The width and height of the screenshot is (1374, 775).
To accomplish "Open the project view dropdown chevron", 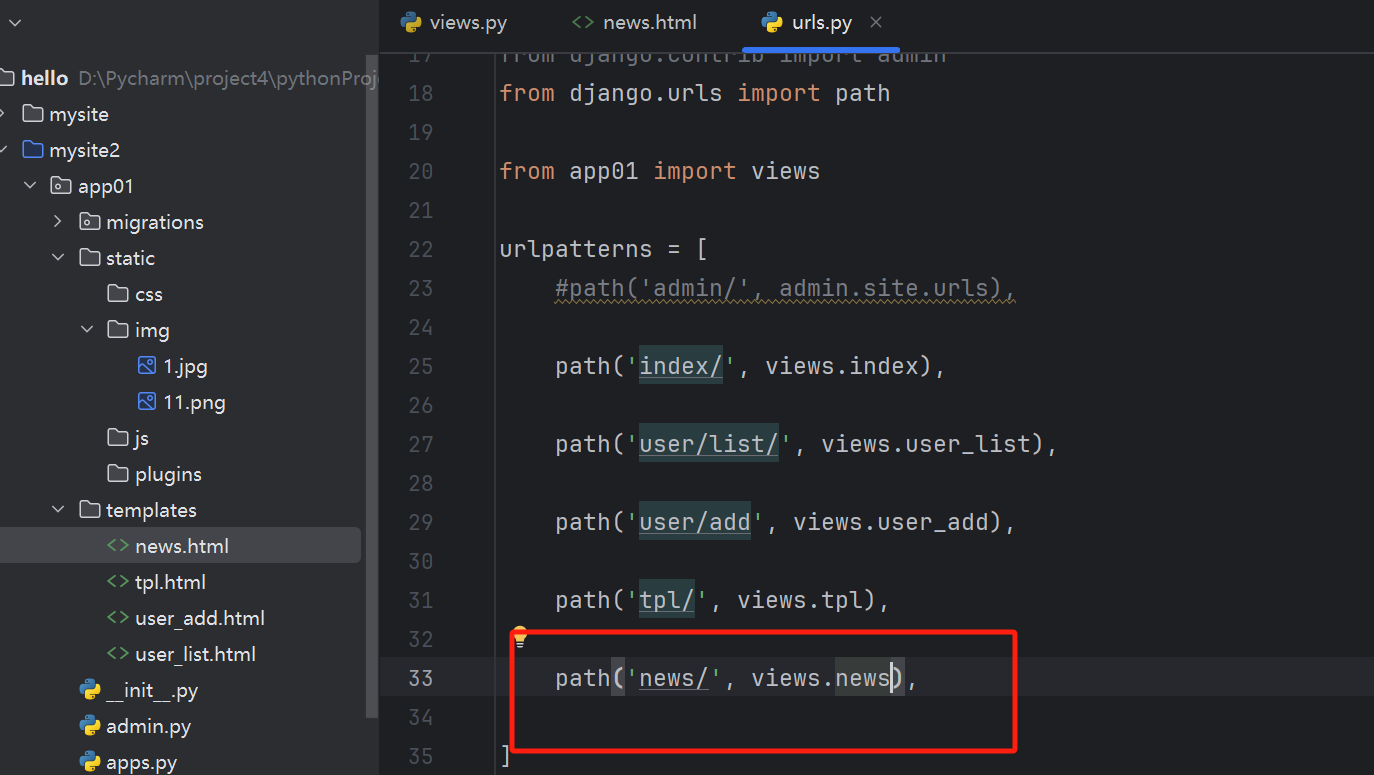I will pos(13,22).
